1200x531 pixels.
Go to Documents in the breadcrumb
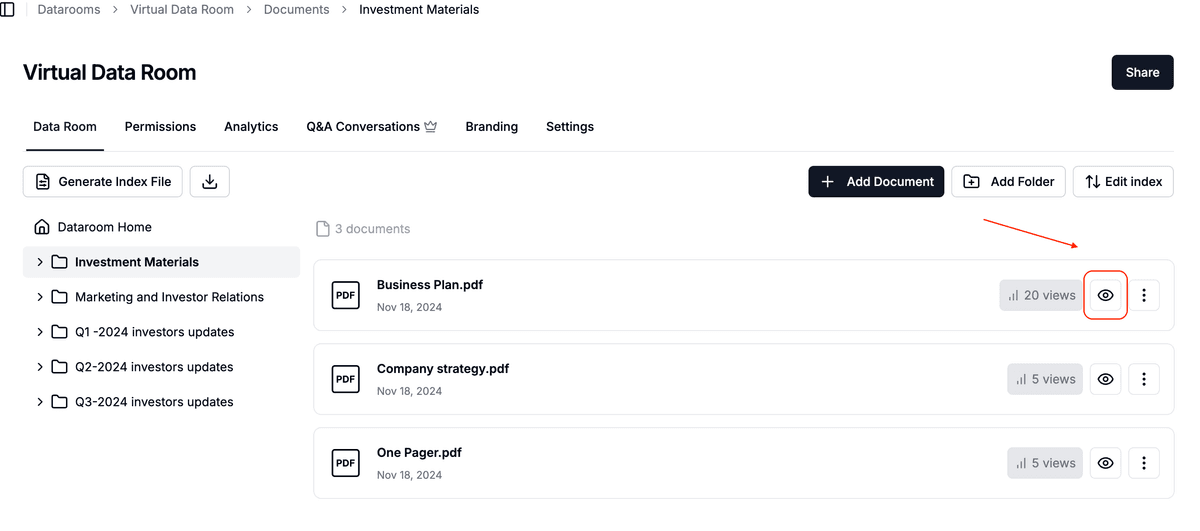296,10
